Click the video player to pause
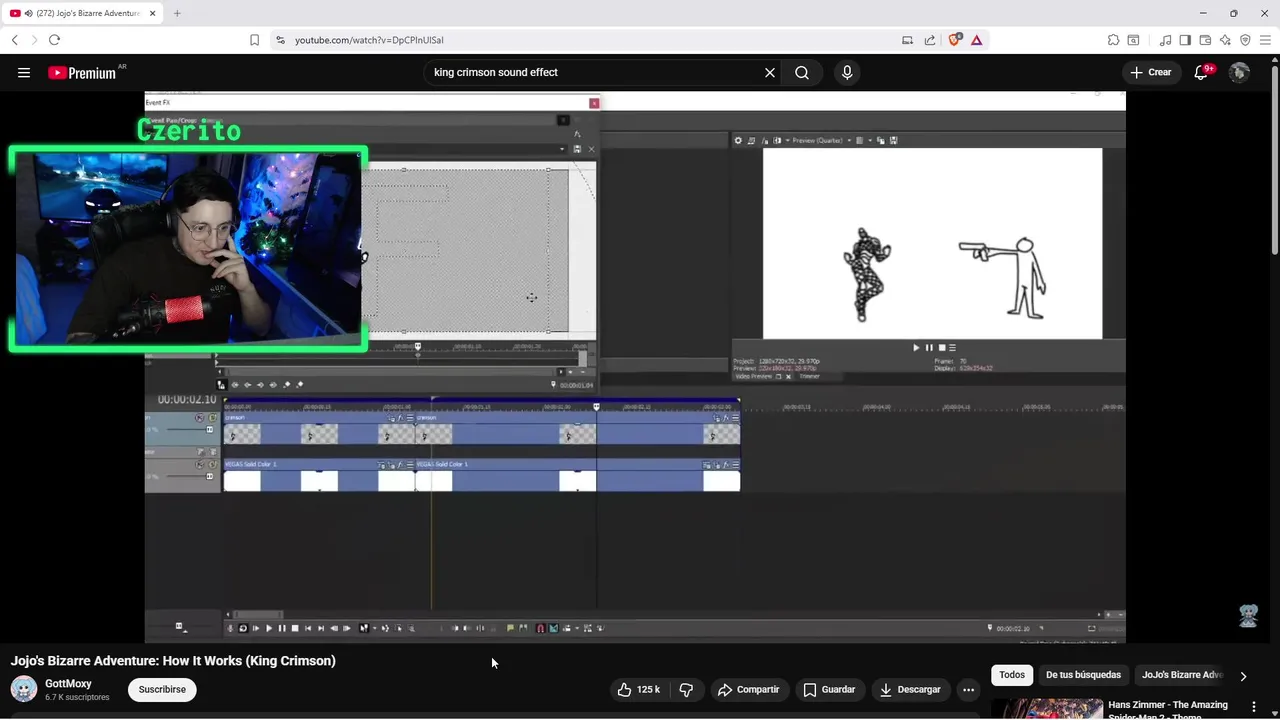 tap(635, 368)
